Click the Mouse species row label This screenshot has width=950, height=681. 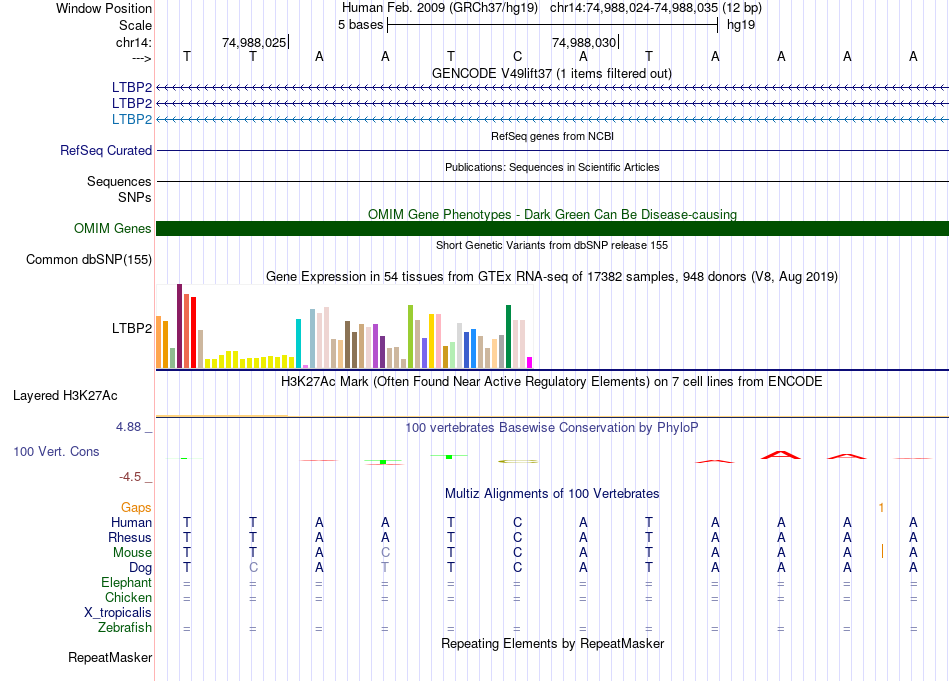coord(132,553)
